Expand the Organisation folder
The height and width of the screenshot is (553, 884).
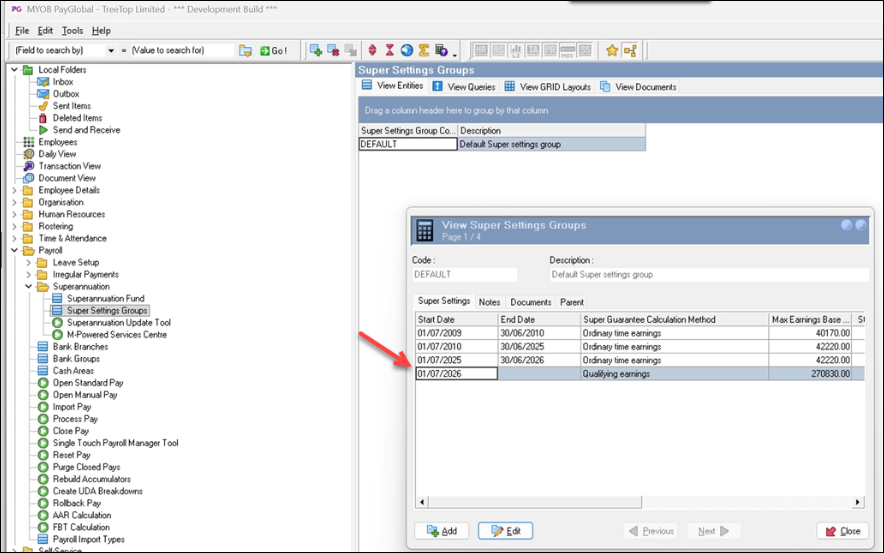click(x=15, y=202)
